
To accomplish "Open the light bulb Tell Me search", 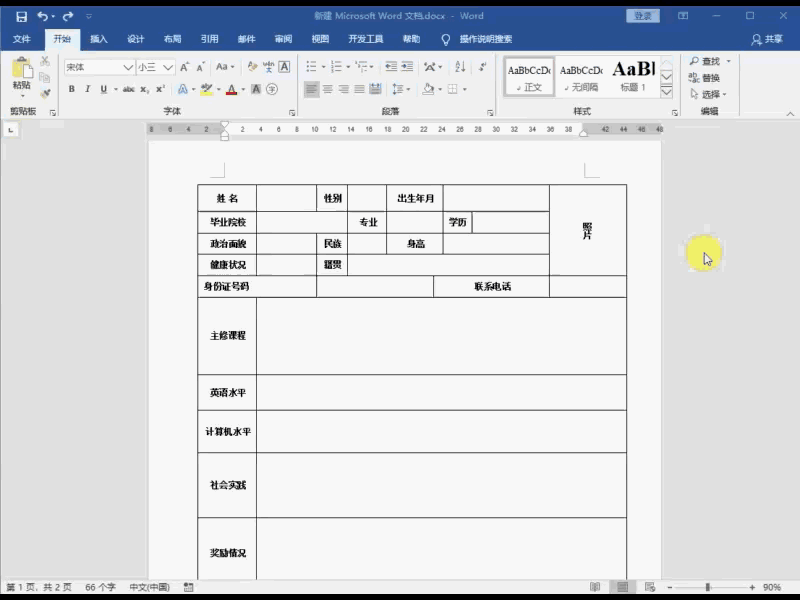I will point(445,39).
